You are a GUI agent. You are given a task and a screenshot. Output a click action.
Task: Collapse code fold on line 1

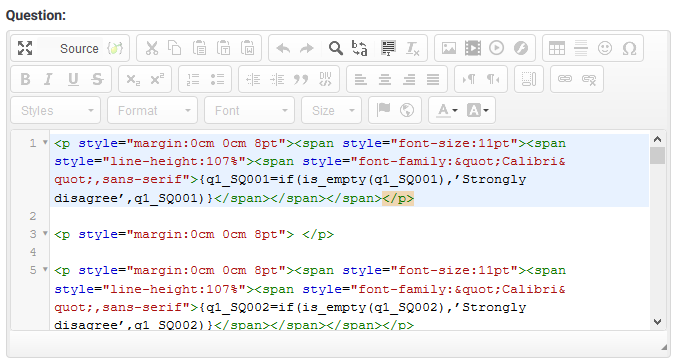tap(45, 142)
